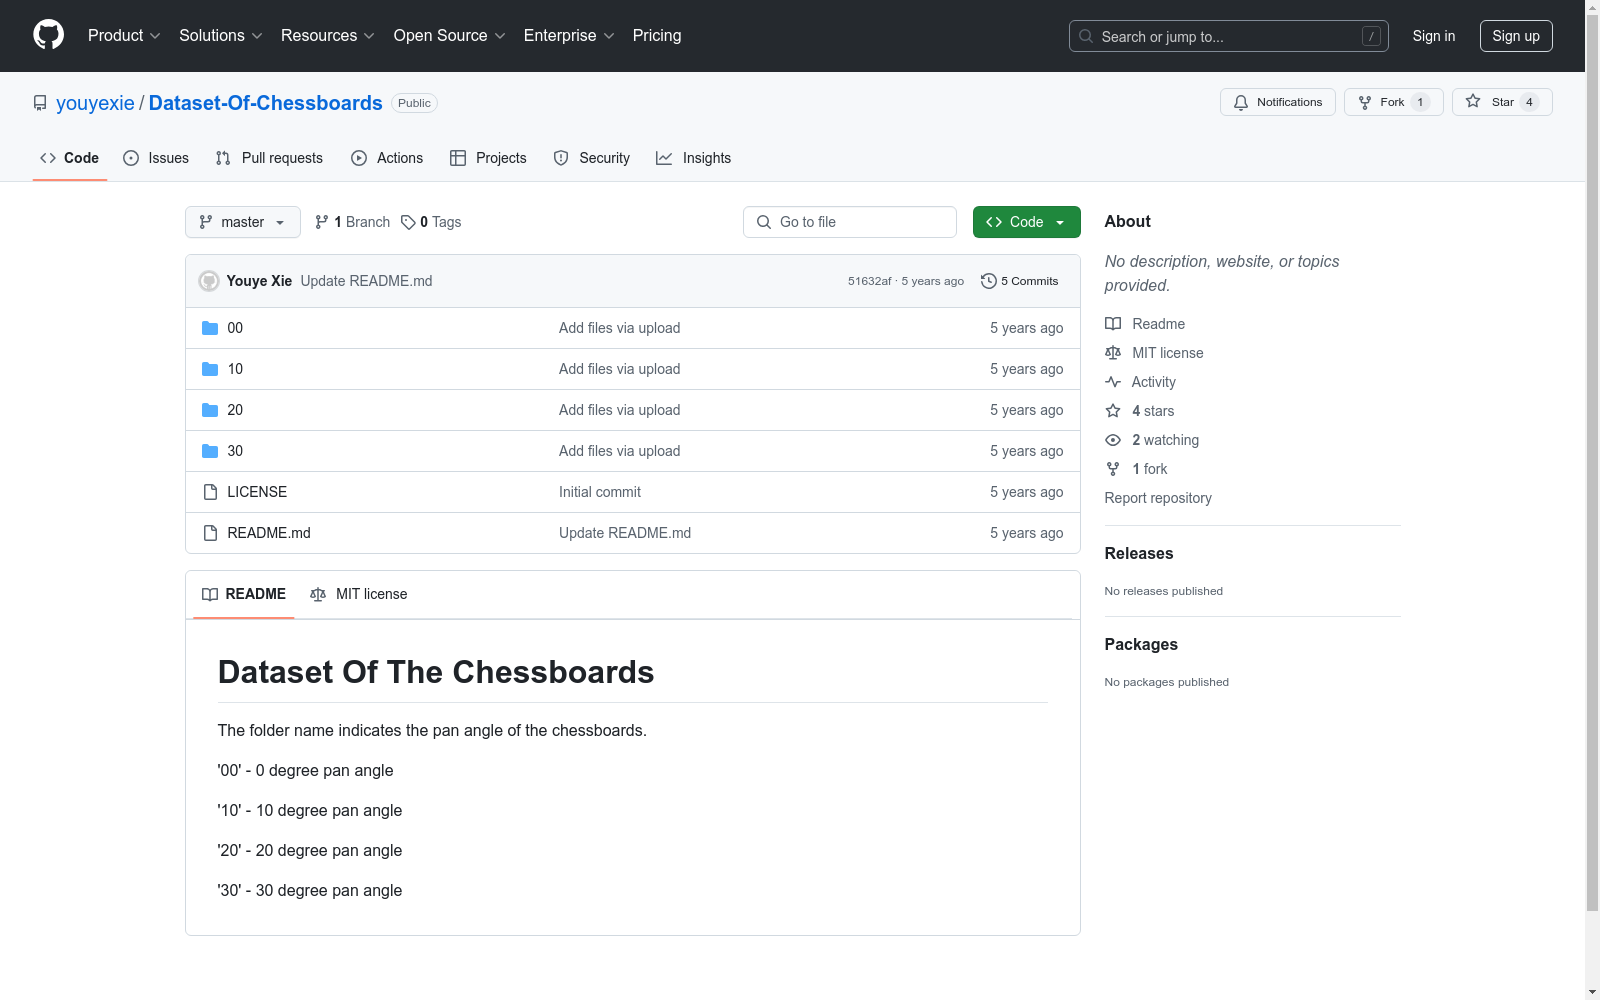The height and width of the screenshot is (1000, 1600).
Task: Expand the Open Source menu
Action: [450, 35]
